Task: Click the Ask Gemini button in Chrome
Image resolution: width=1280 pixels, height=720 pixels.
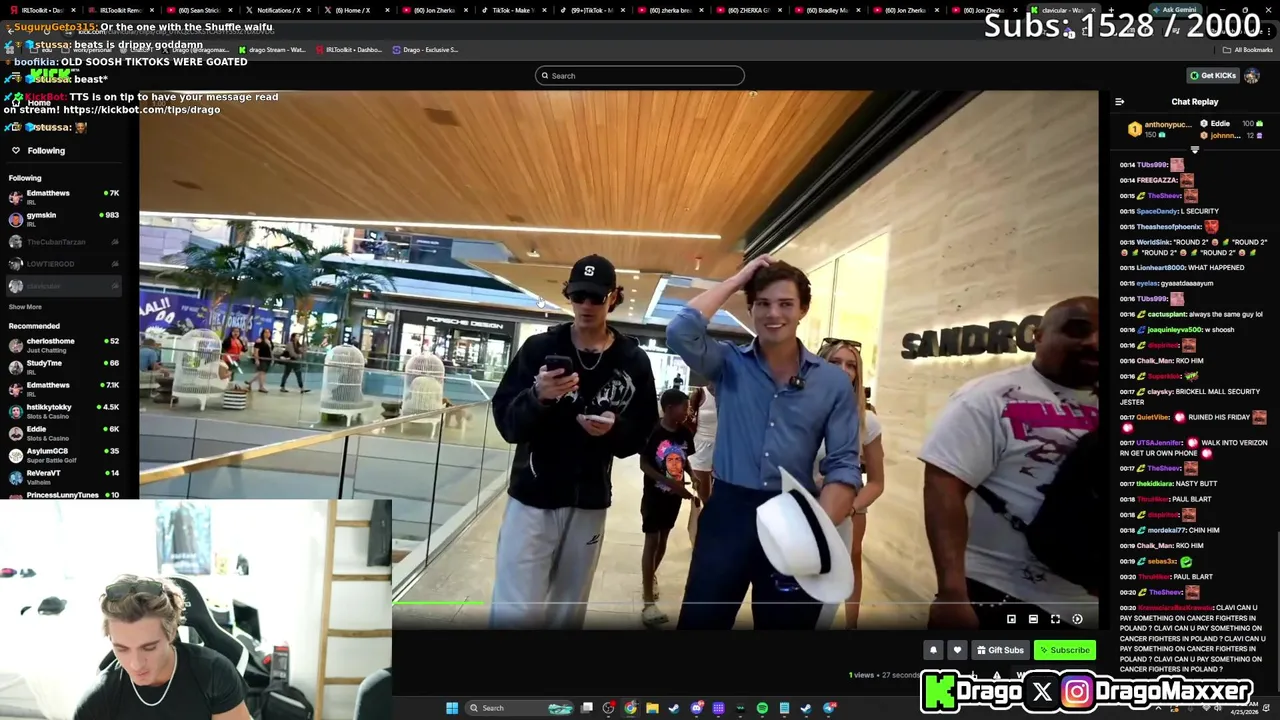Action: tap(1173, 10)
